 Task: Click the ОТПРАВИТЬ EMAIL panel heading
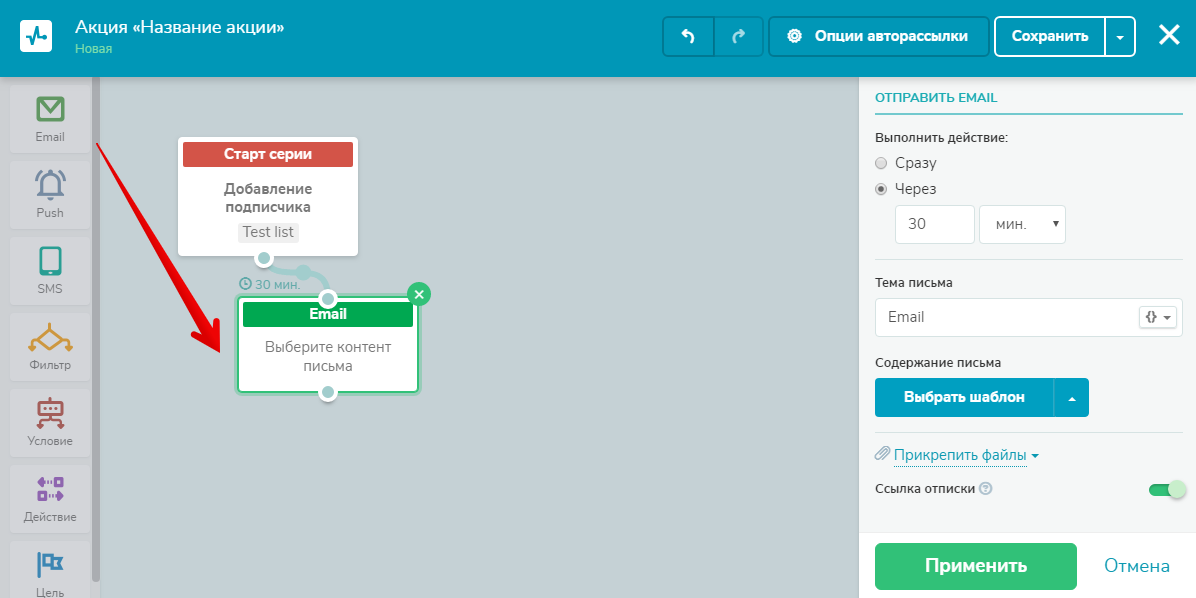click(x=936, y=98)
